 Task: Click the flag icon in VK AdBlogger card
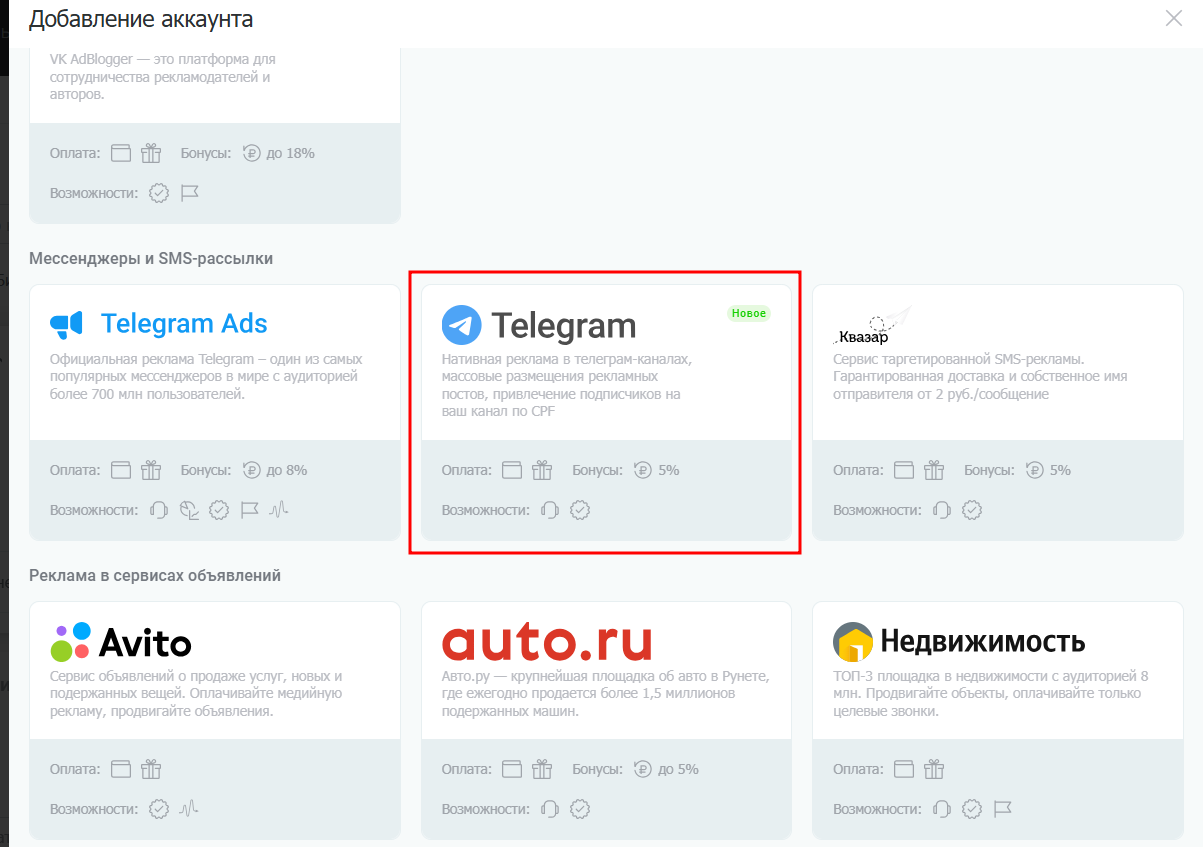tap(190, 193)
